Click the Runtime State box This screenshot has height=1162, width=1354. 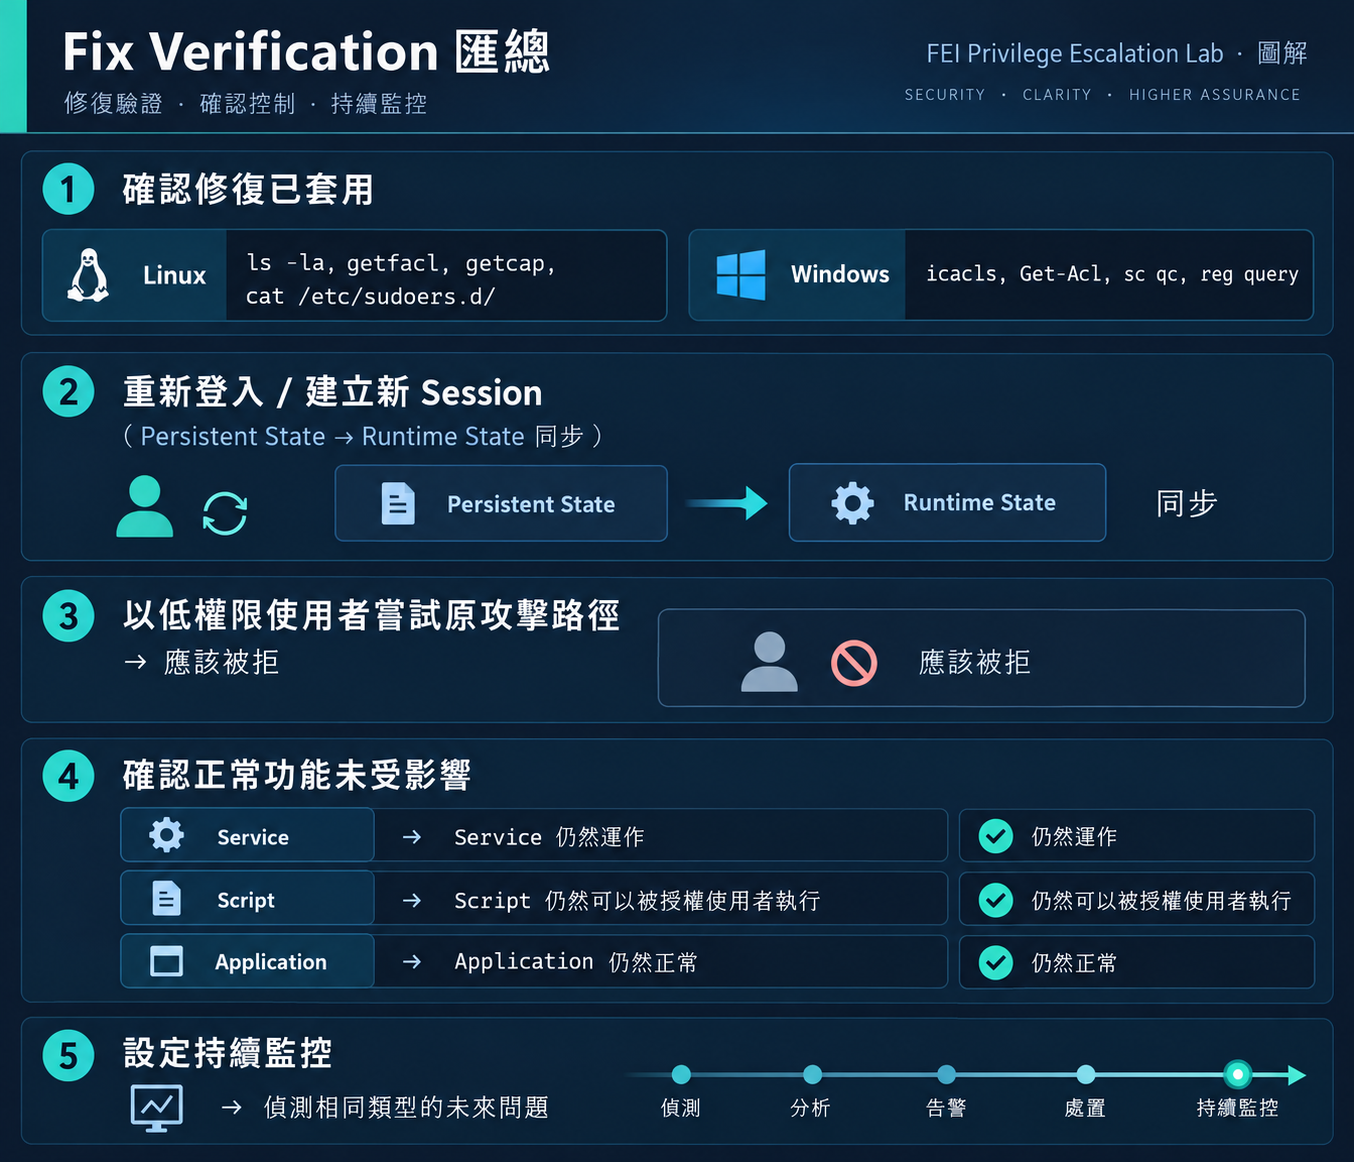947,503
